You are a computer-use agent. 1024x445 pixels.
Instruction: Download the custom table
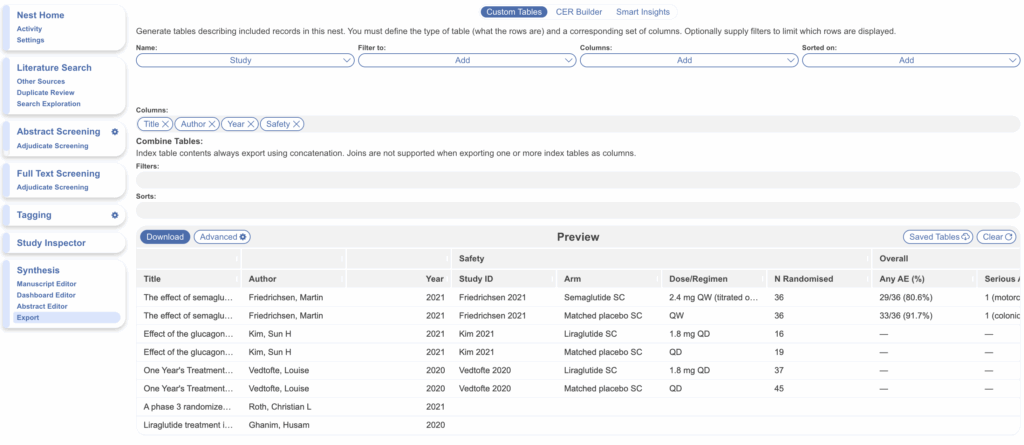164,237
